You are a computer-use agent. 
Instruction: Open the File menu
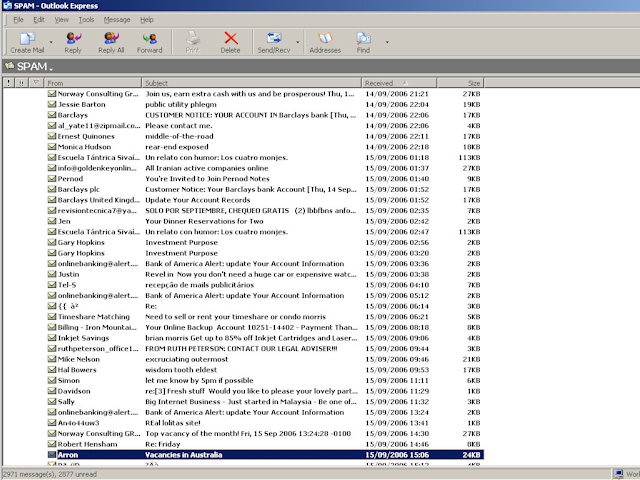18,20
